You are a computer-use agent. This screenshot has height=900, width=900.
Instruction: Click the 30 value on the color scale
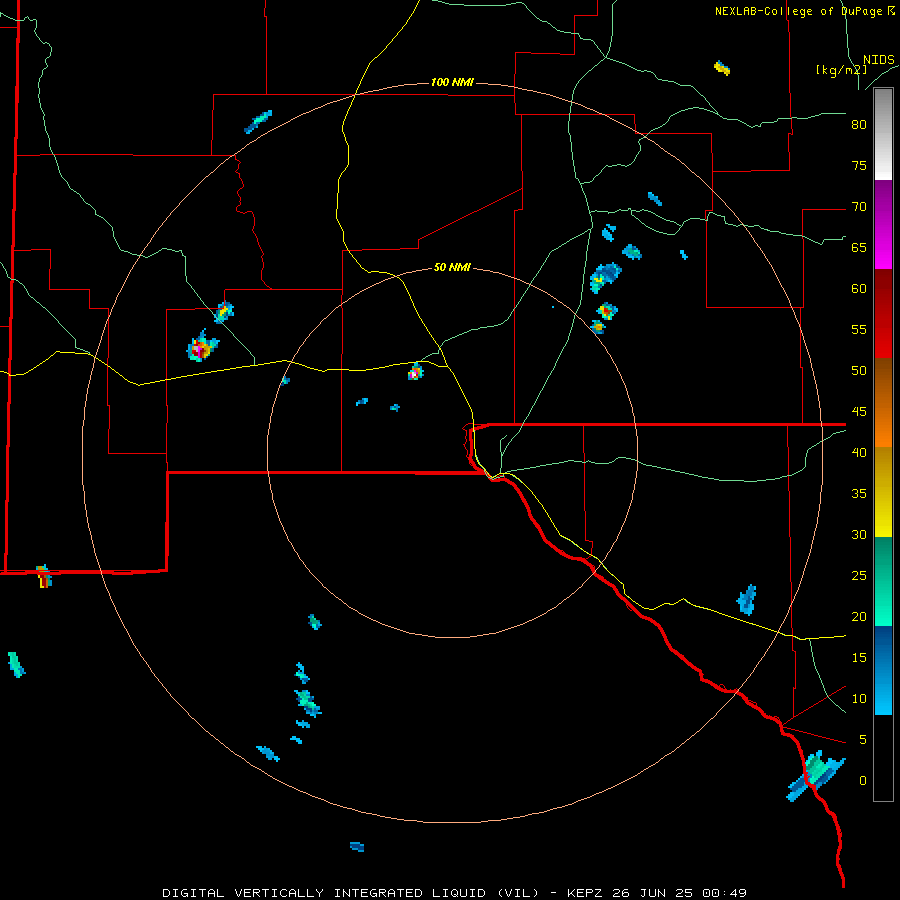[859, 534]
